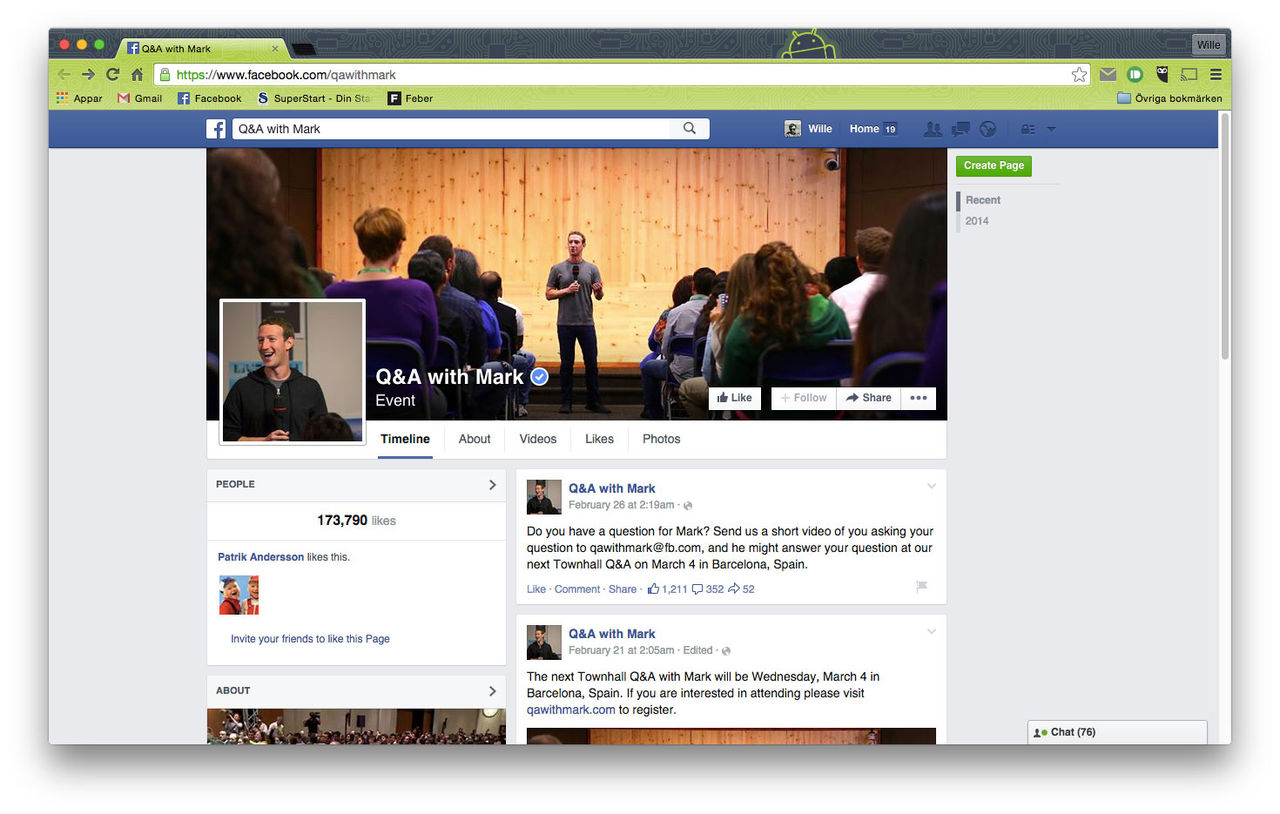
Task: Click the Facebook search field
Action: coord(452,129)
